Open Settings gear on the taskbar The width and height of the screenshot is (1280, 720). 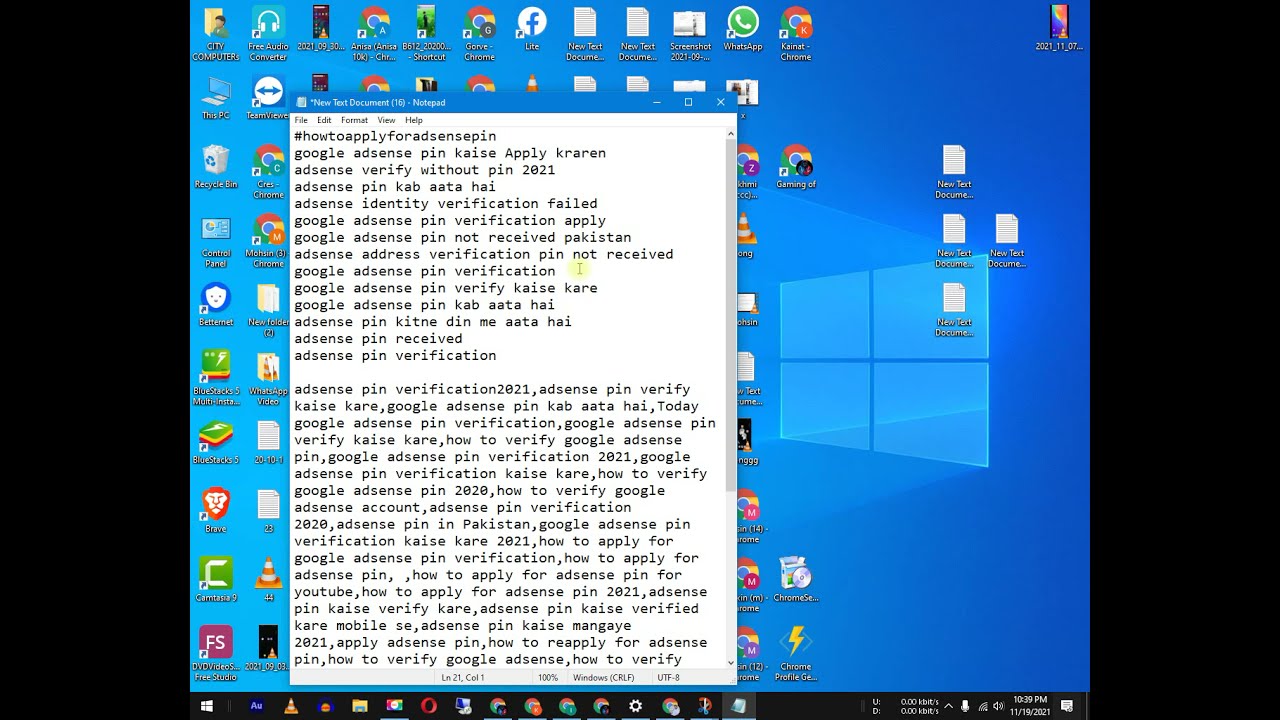click(636, 706)
